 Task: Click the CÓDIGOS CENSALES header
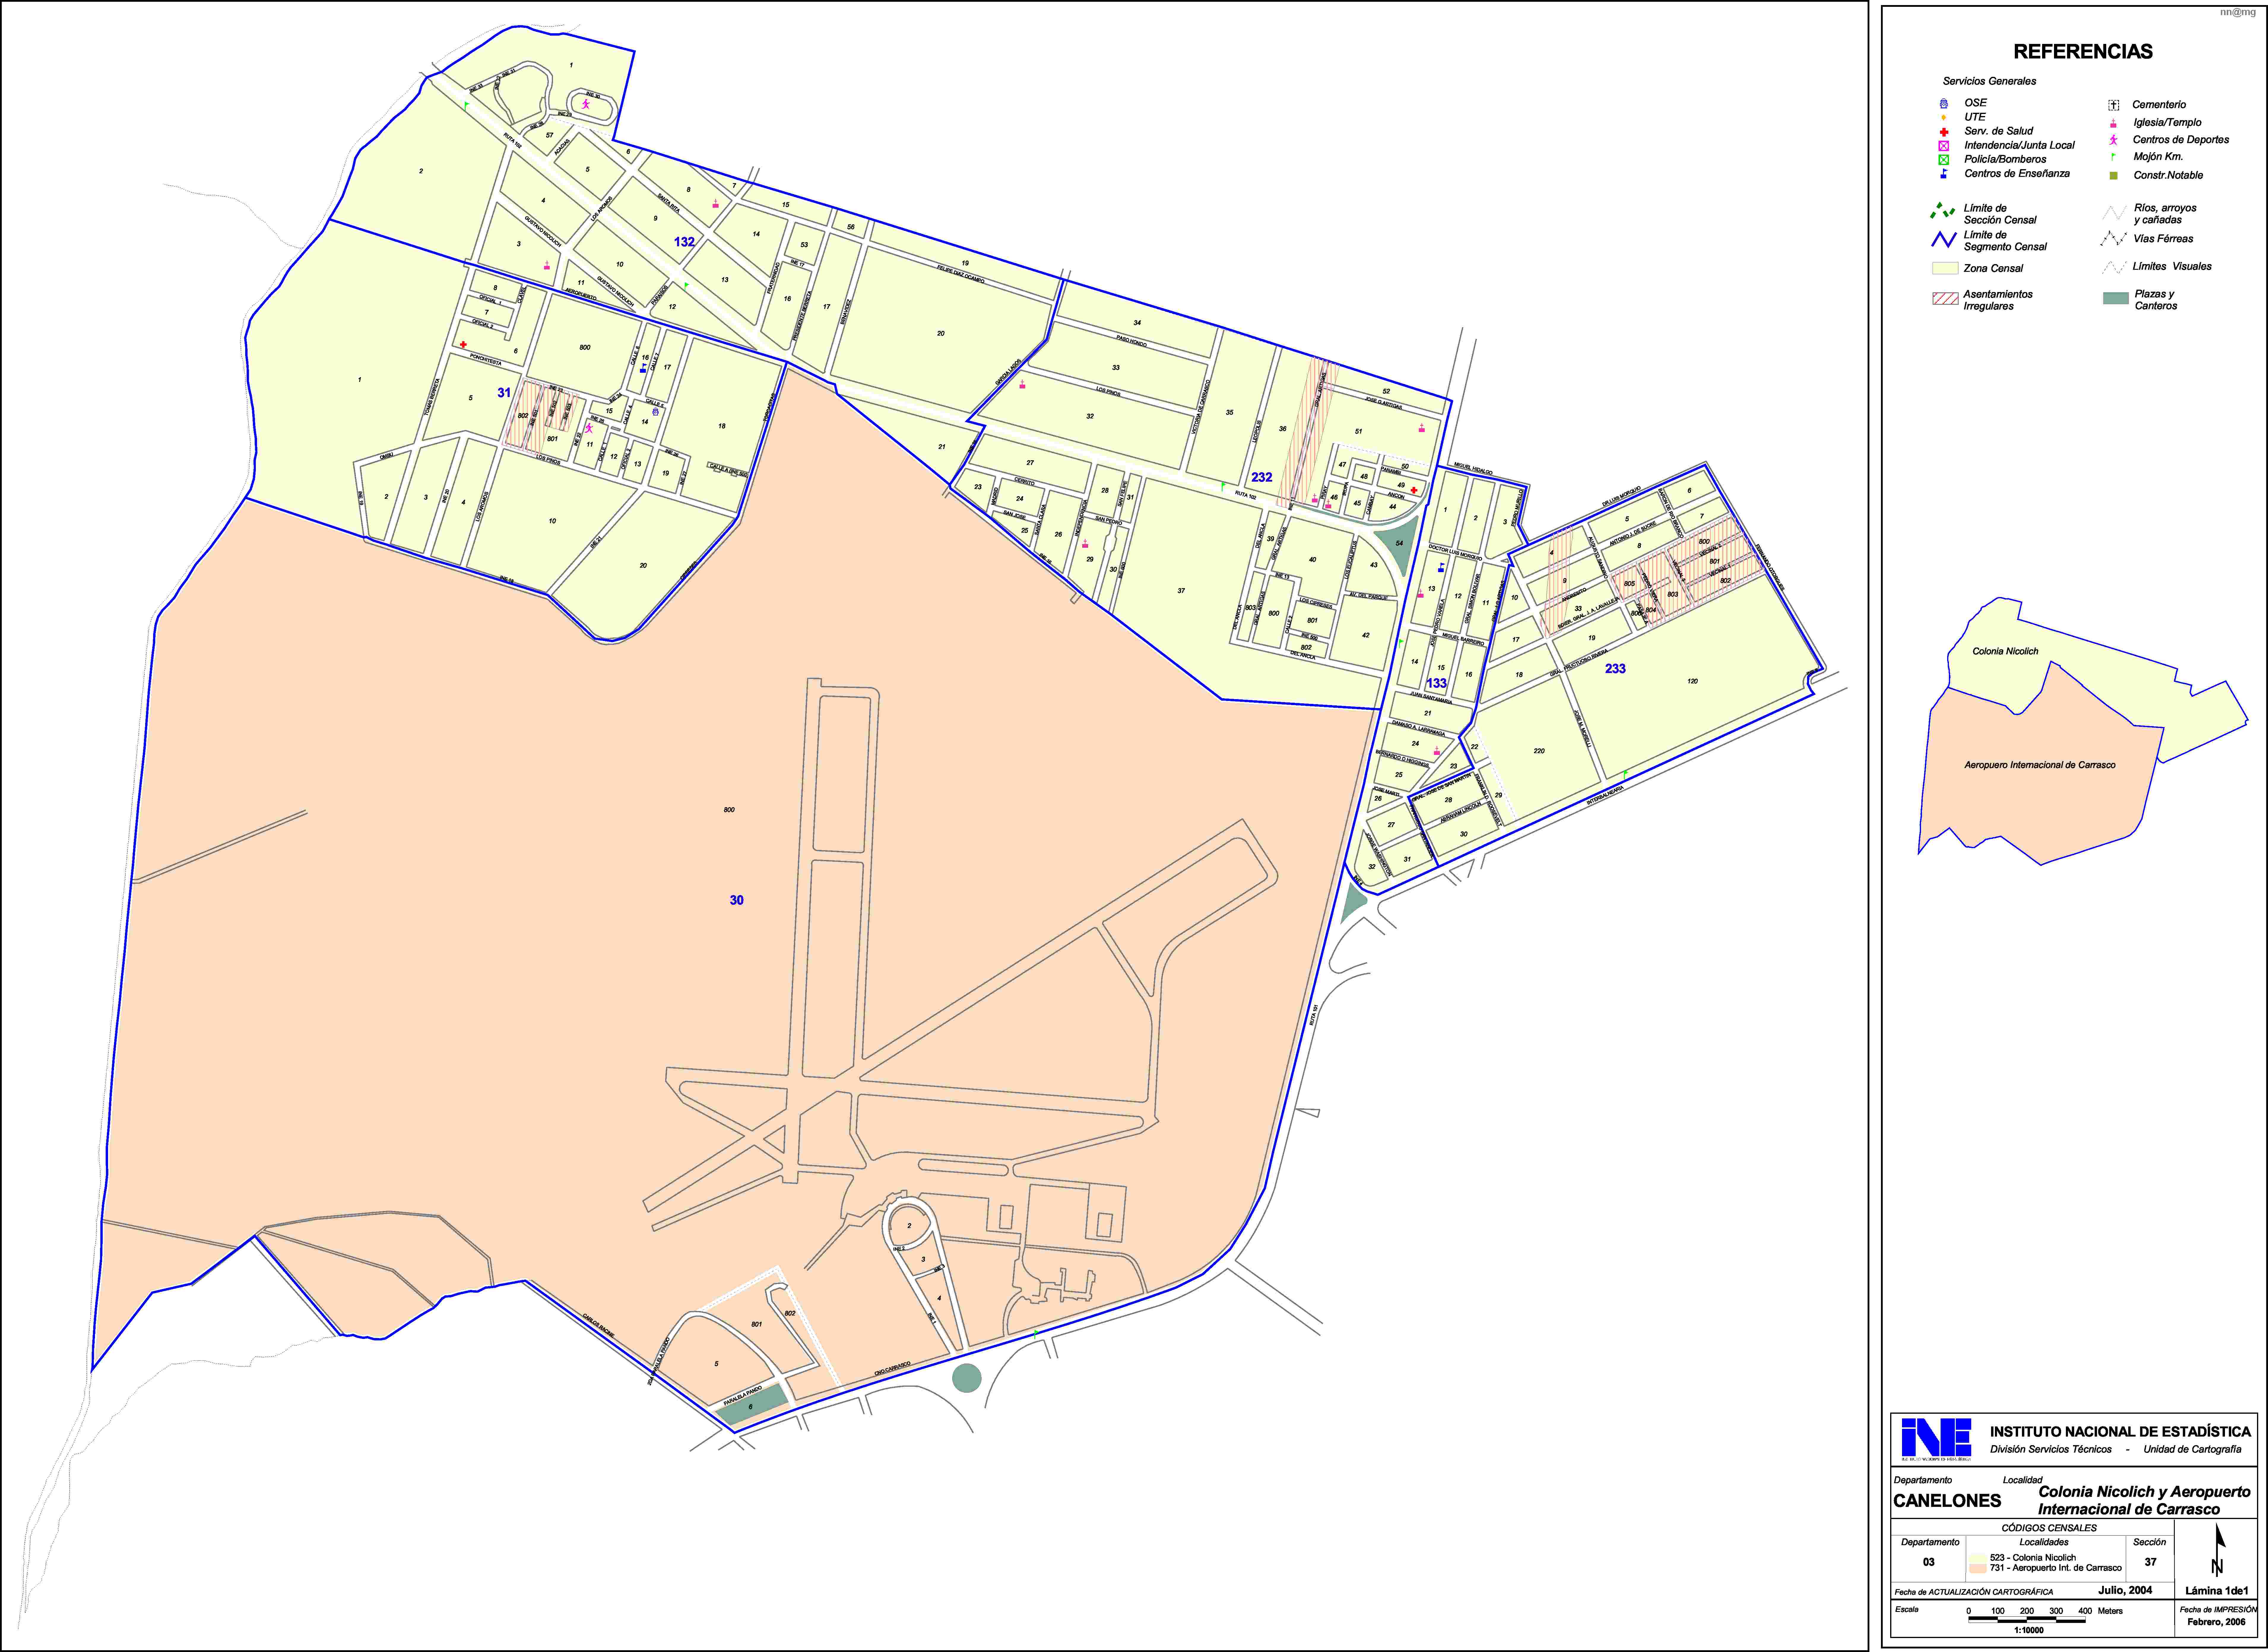coord(2049,1528)
